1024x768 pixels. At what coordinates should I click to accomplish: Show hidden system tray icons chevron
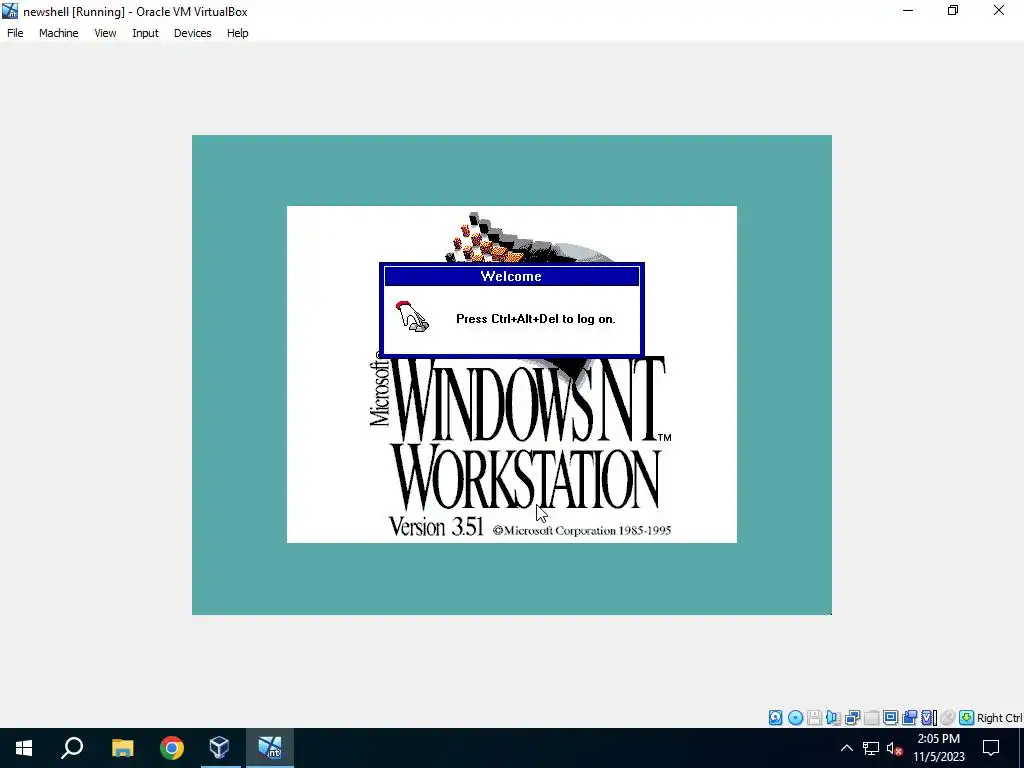pyautogui.click(x=846, y=748)
